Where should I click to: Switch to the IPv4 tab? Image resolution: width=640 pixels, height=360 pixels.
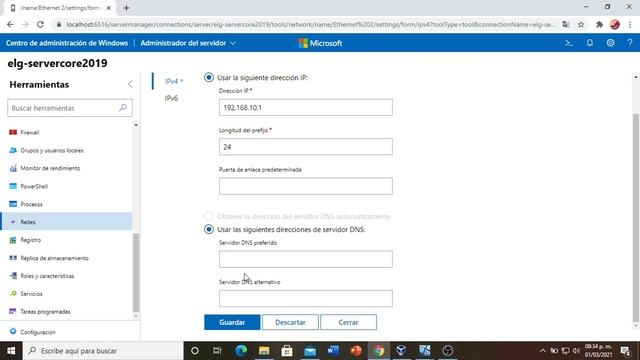click(x=173, y=81)
